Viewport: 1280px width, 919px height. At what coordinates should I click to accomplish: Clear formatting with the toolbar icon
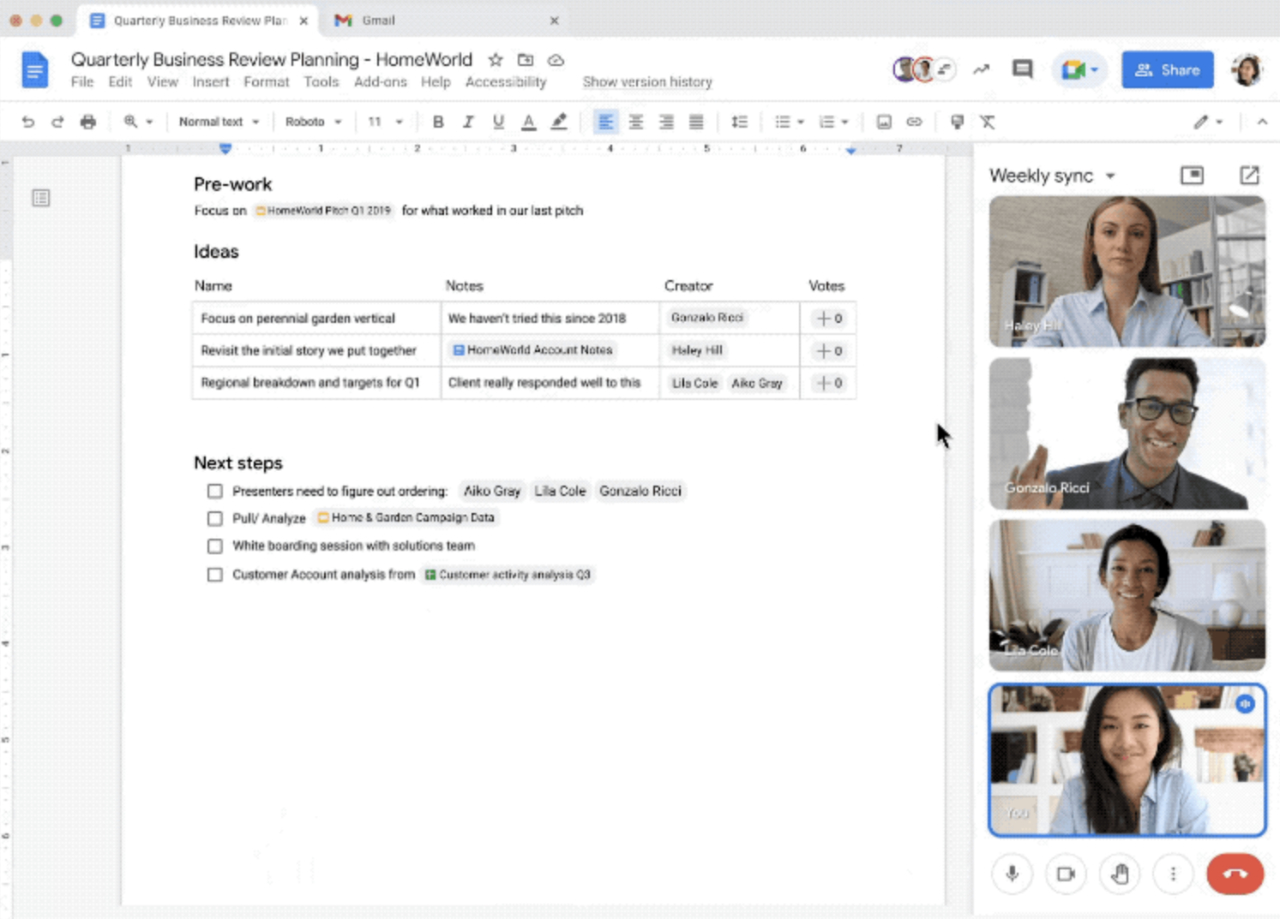pyautogui.click(x=987, y=121)
